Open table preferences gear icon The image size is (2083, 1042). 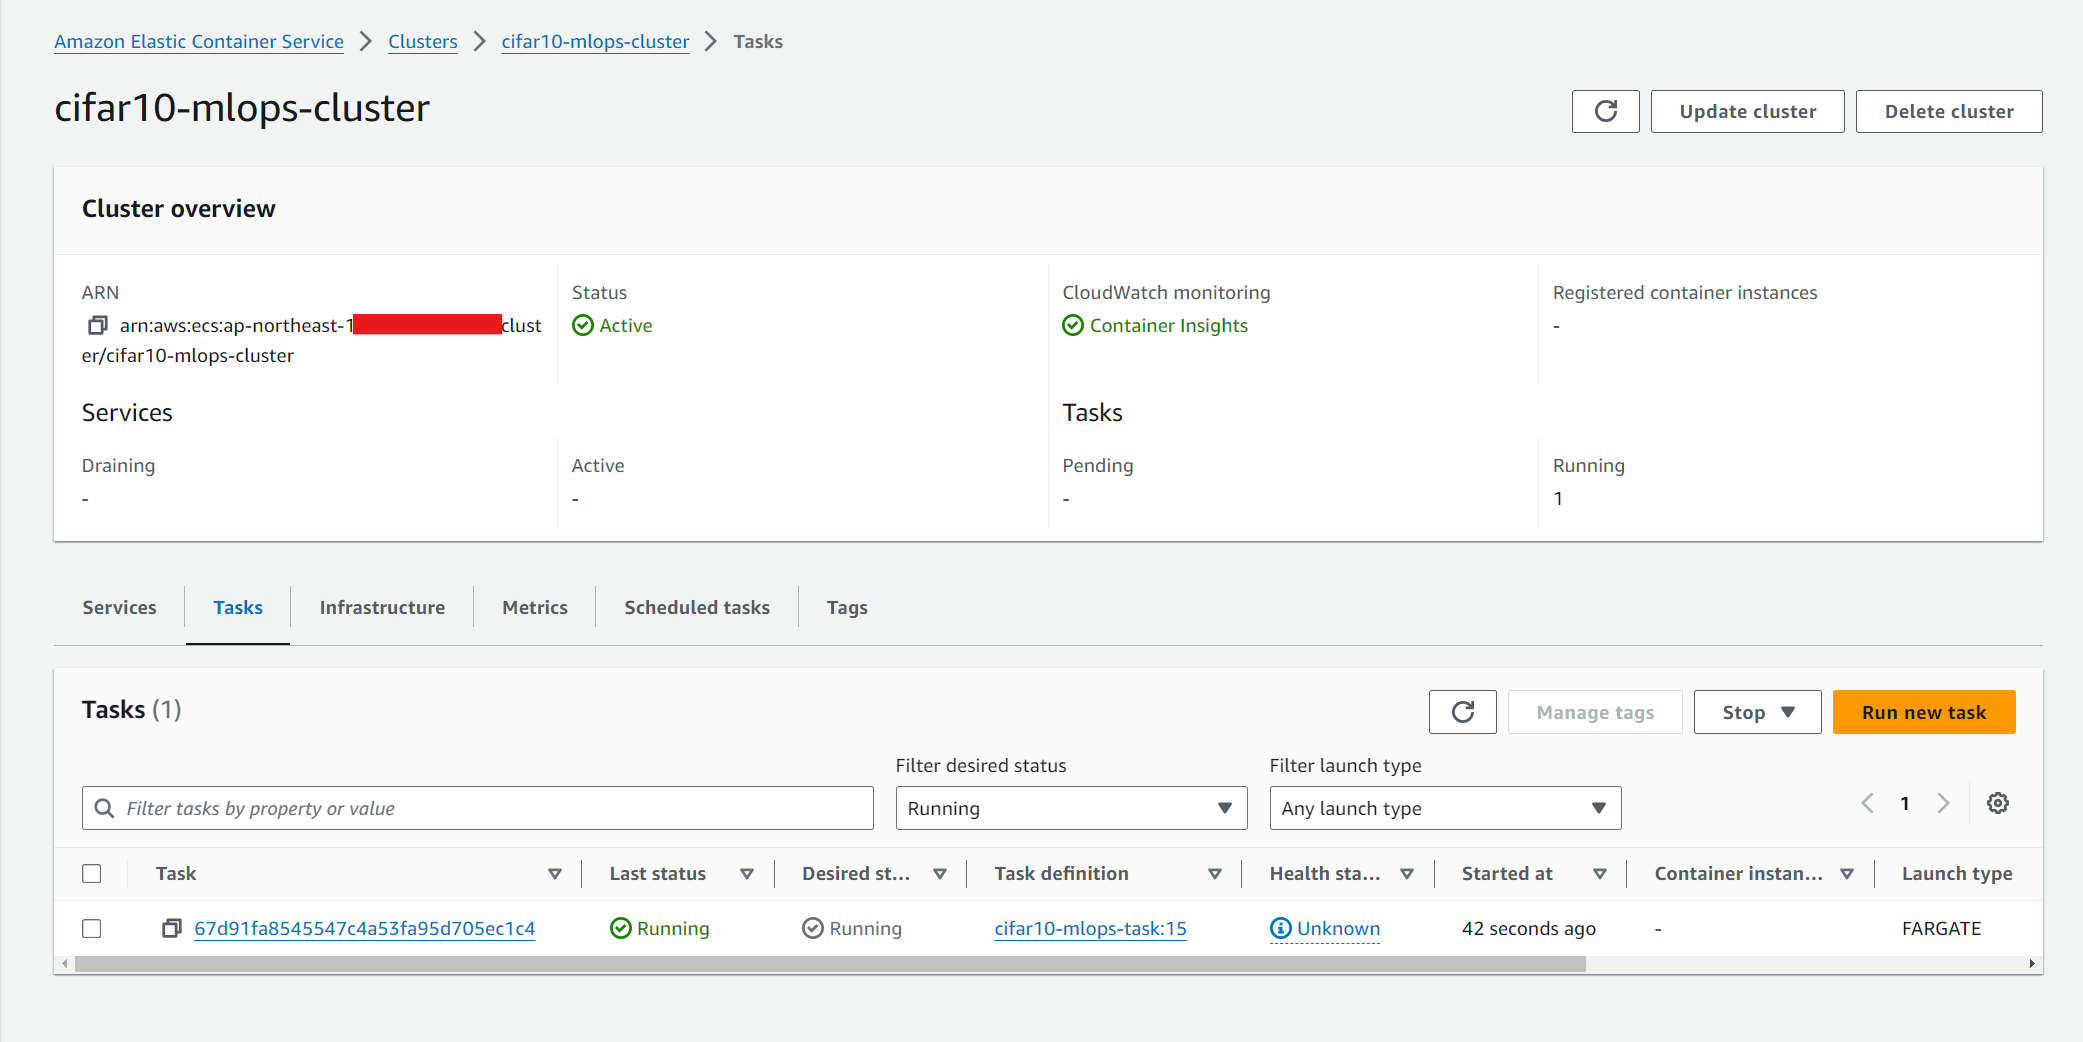coord(1997,803)
